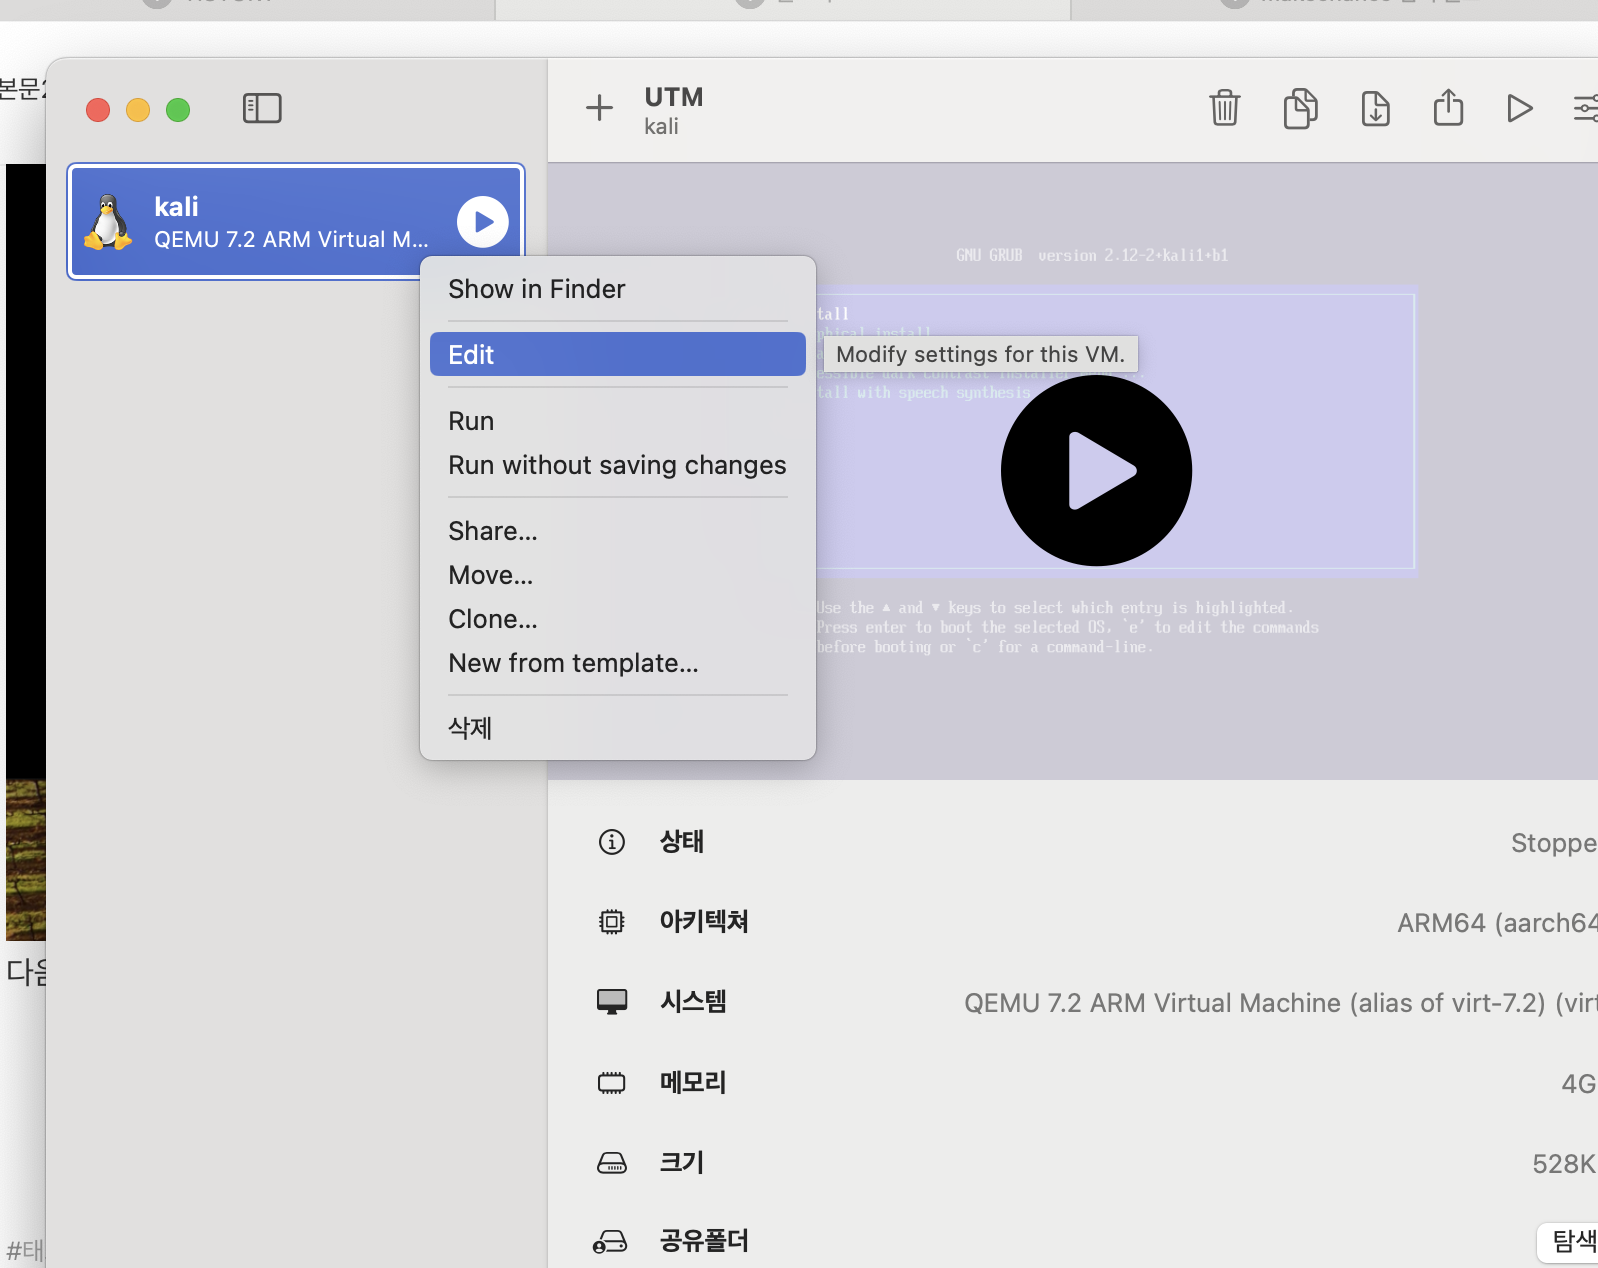Choose Share... from context menu
The height and width of the screenshot is (1268, 1598).
click(x=617, y=531)
